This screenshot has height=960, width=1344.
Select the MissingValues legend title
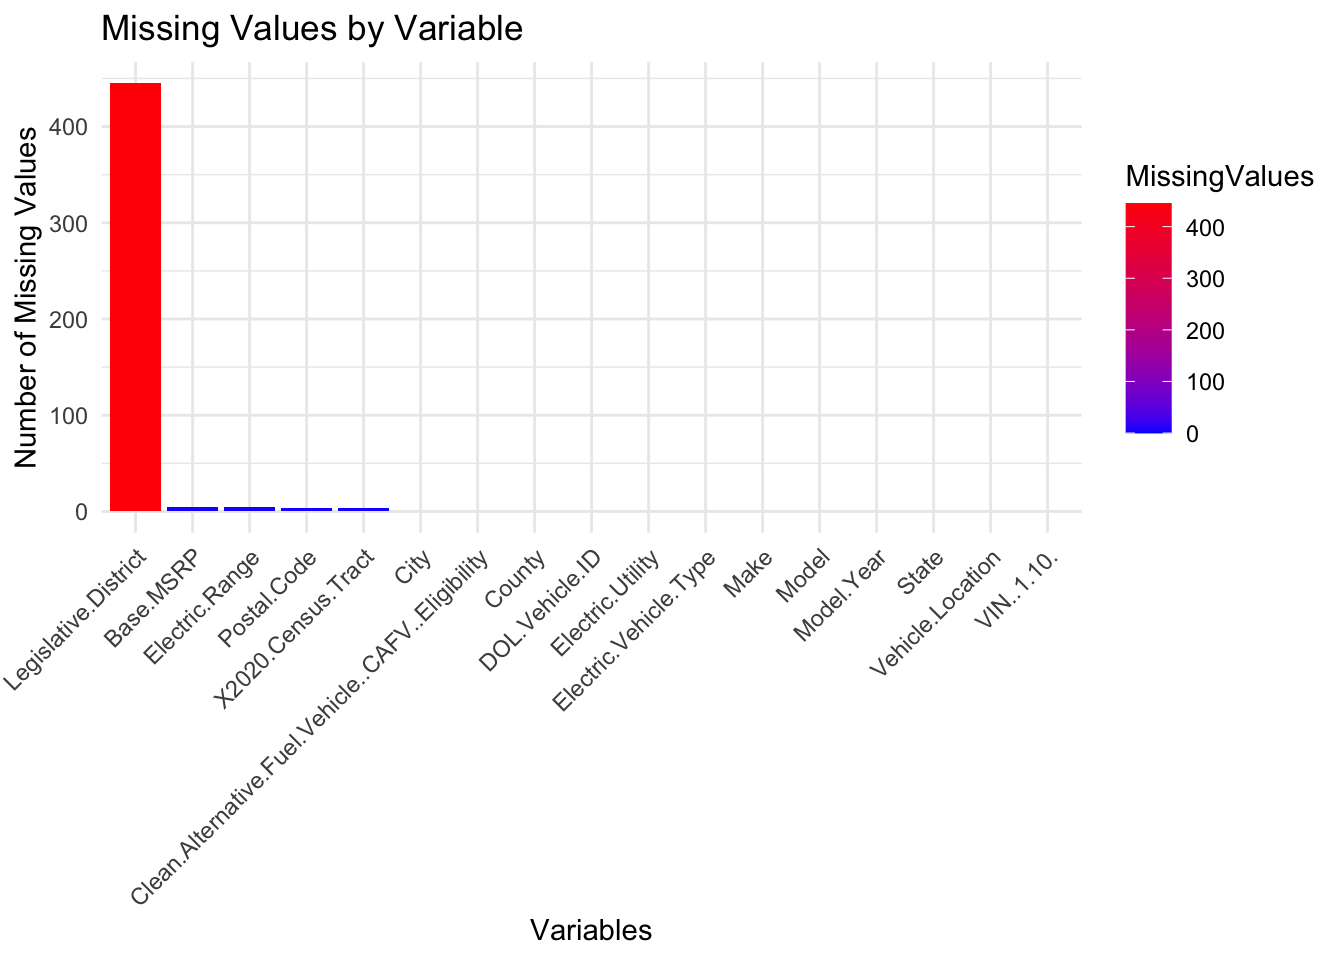coord(1219,177)
